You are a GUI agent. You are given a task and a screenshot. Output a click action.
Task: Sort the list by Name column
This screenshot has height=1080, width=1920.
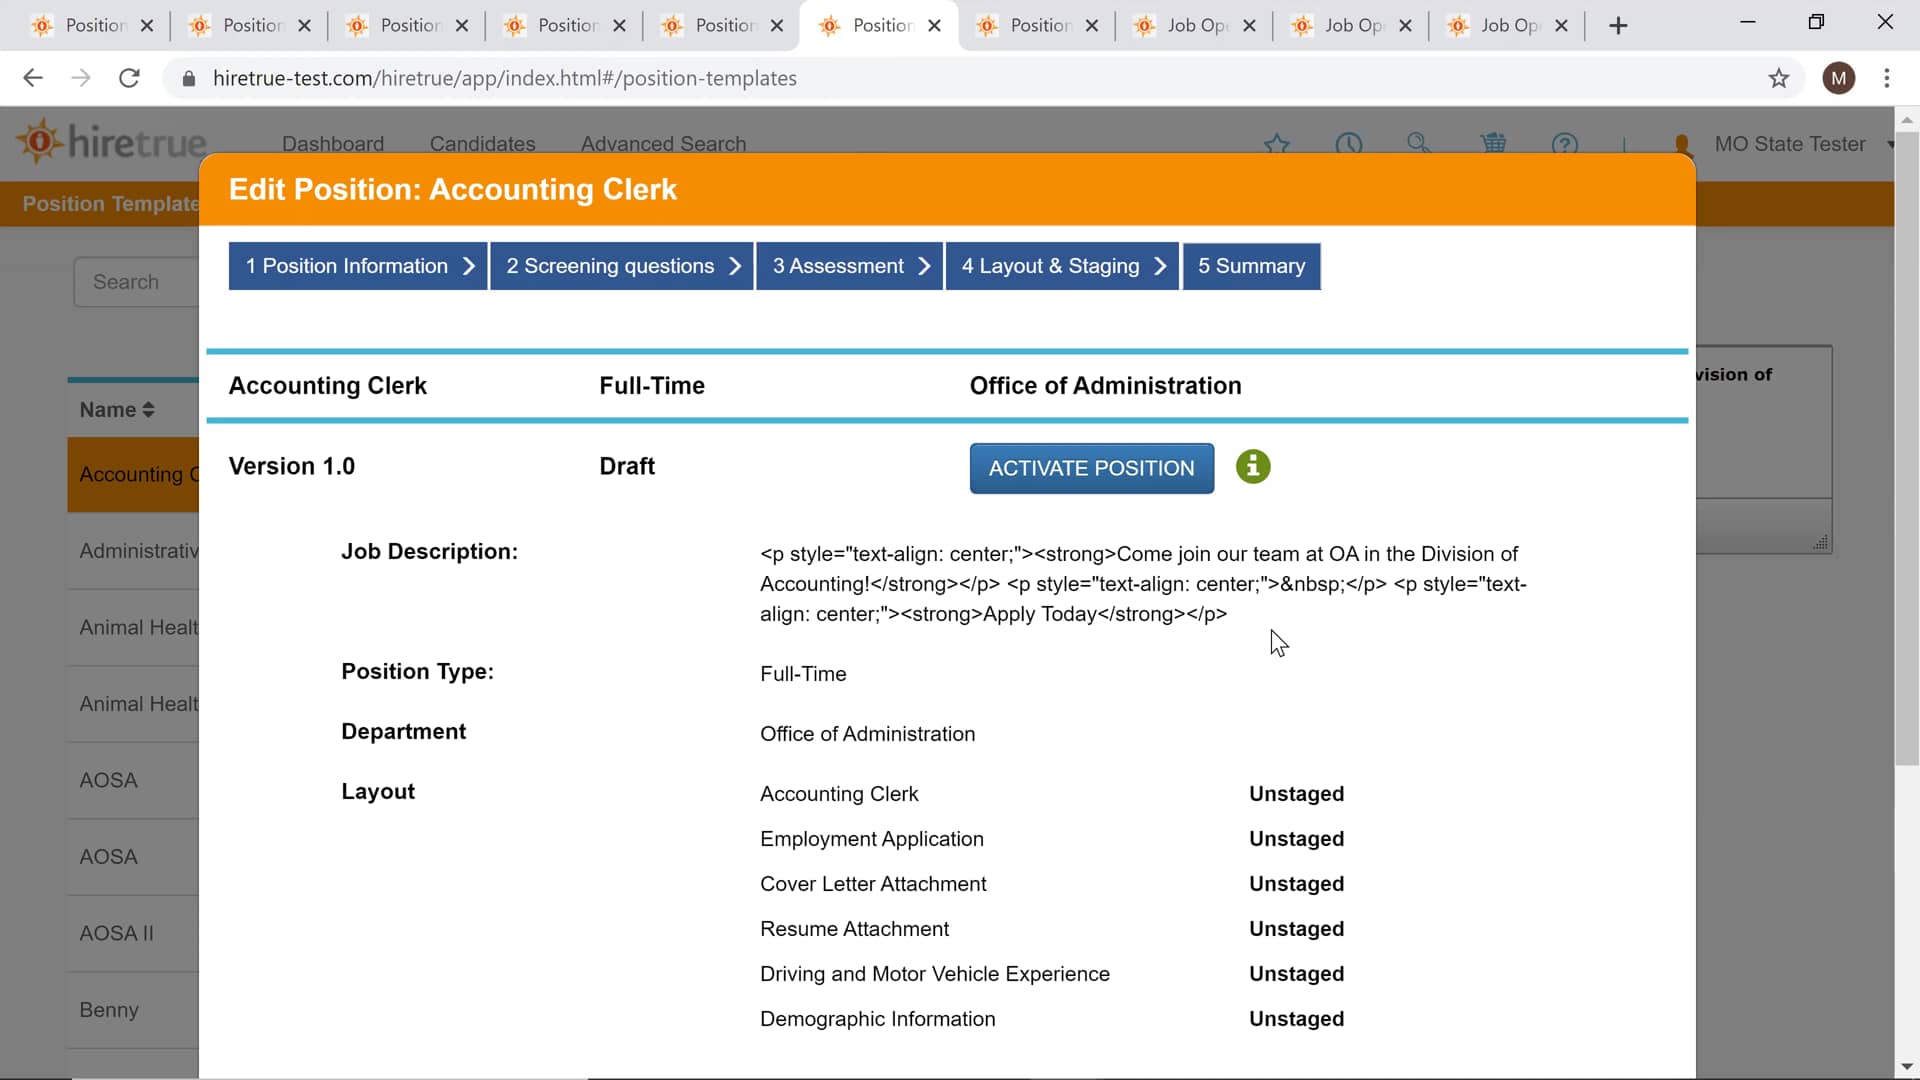[117, 410]
